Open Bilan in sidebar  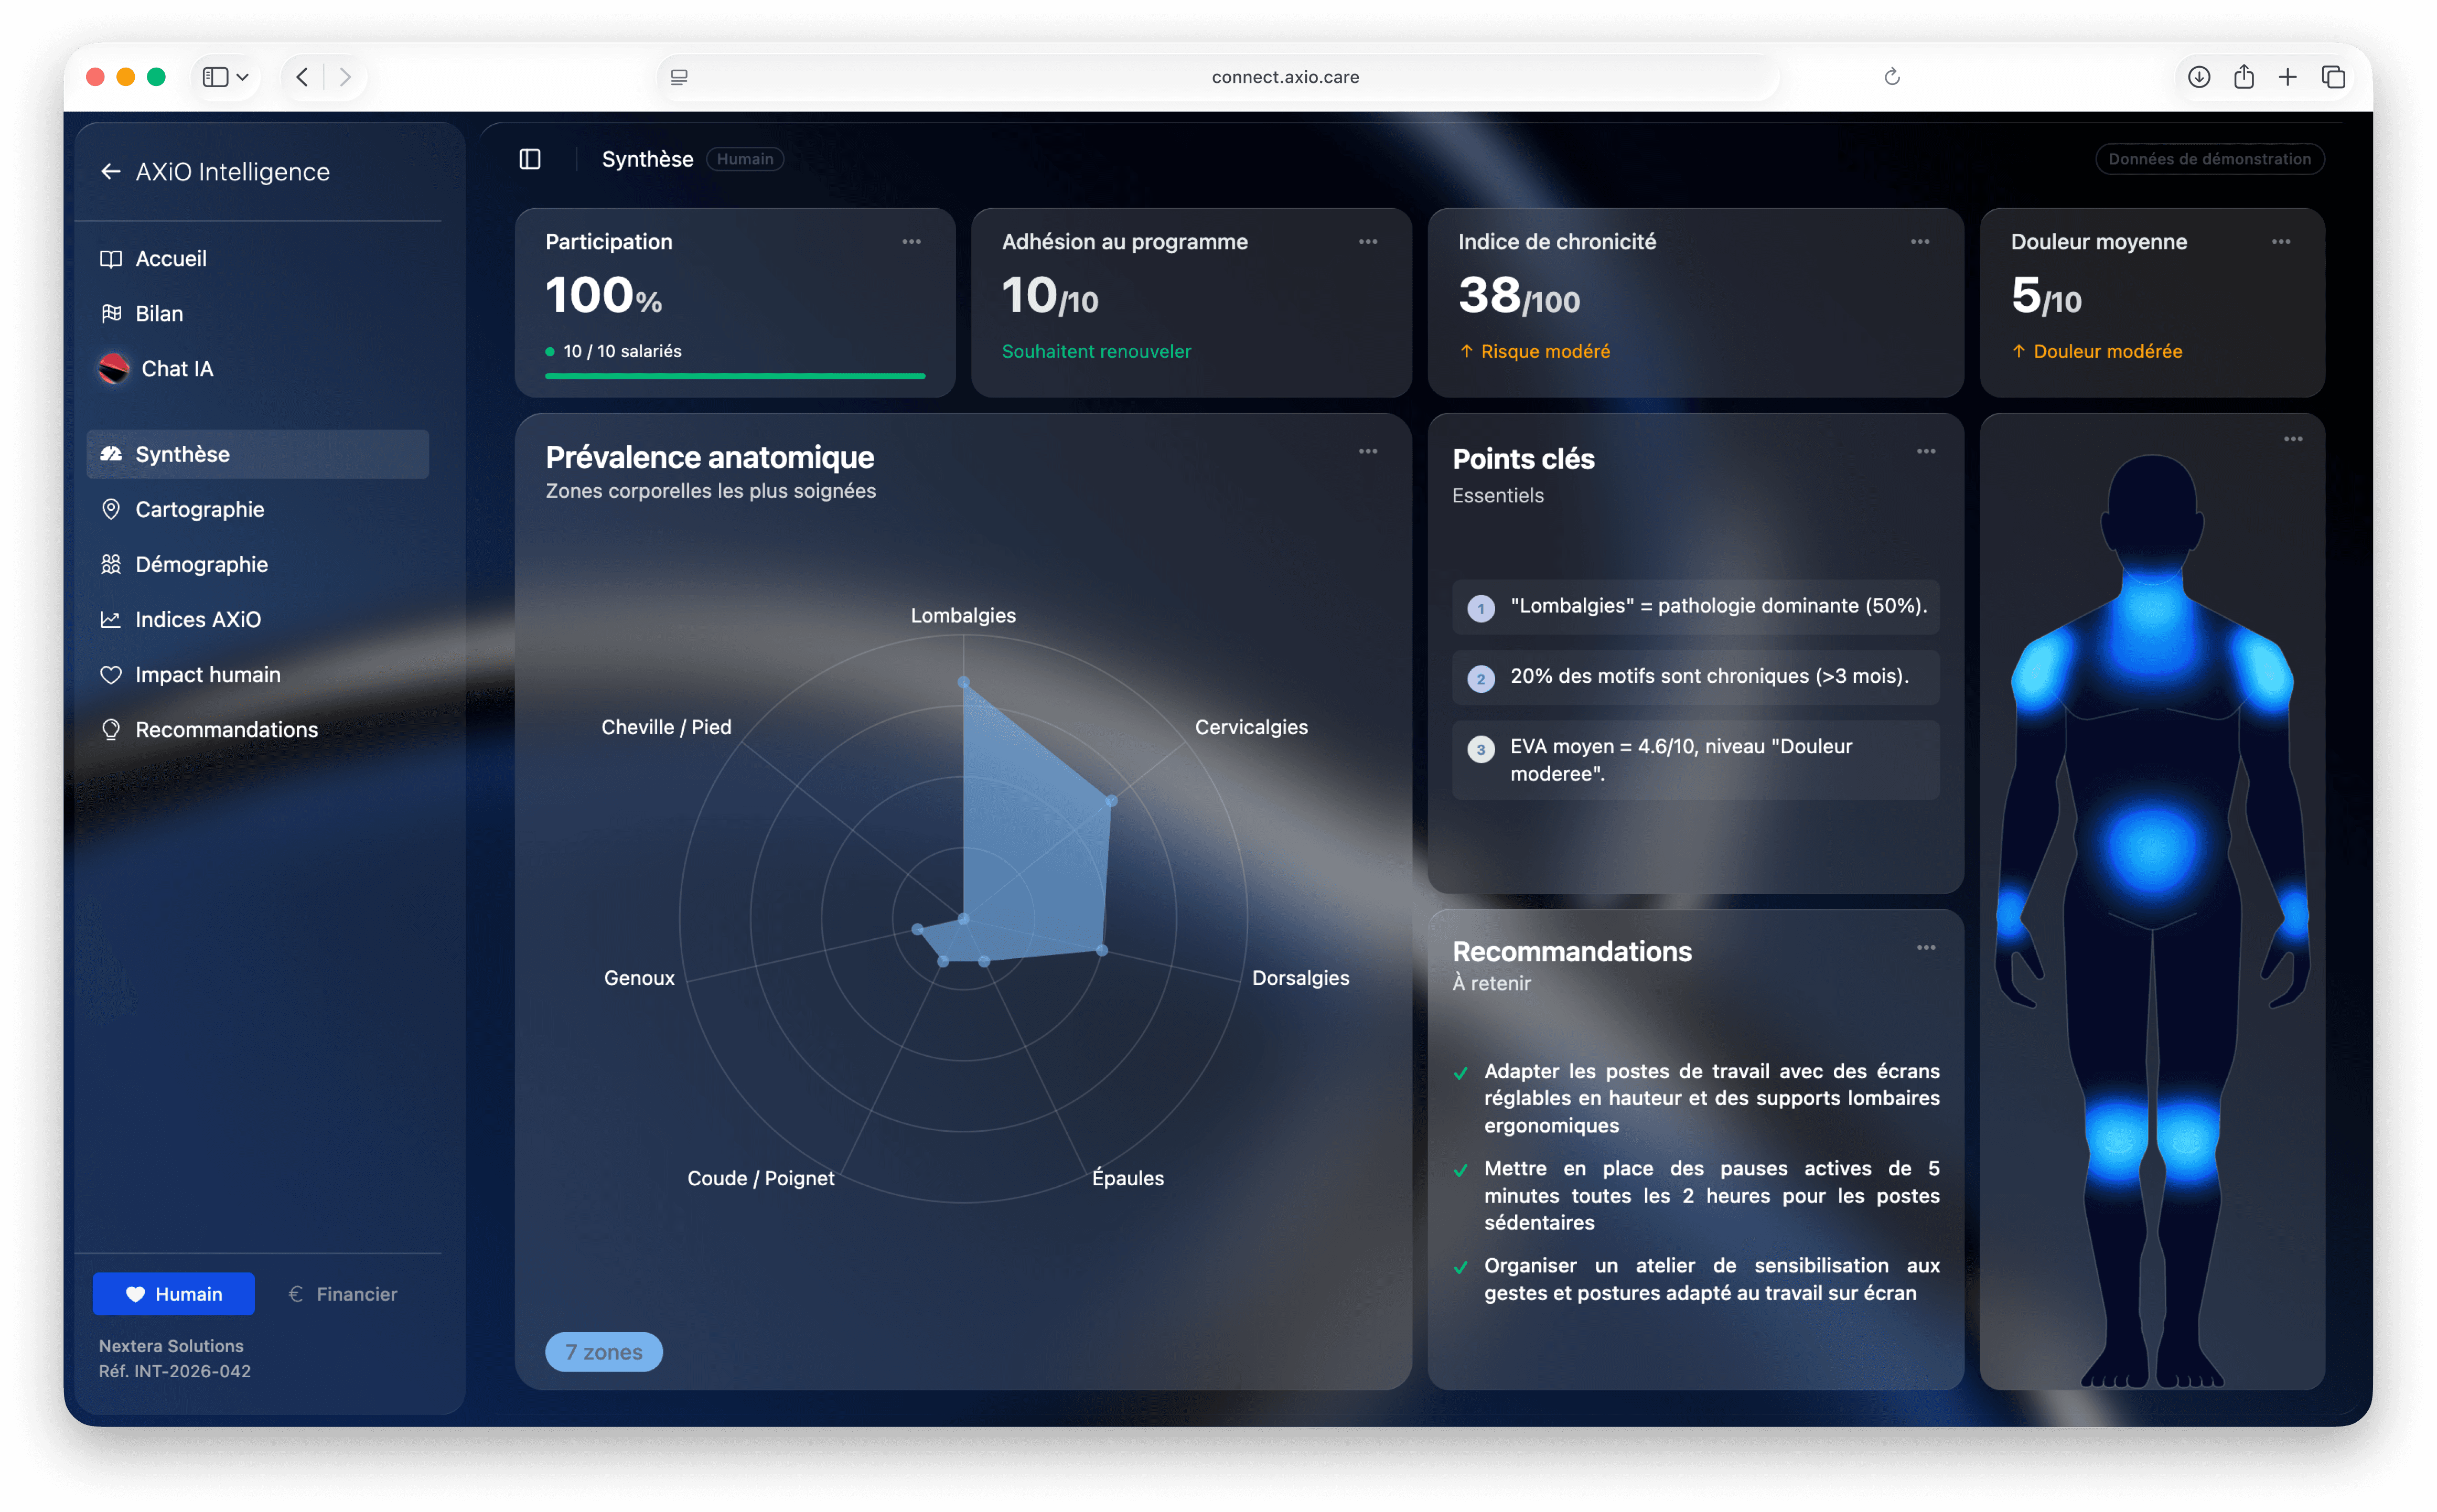pyautogui.click(x=158, y=313)
